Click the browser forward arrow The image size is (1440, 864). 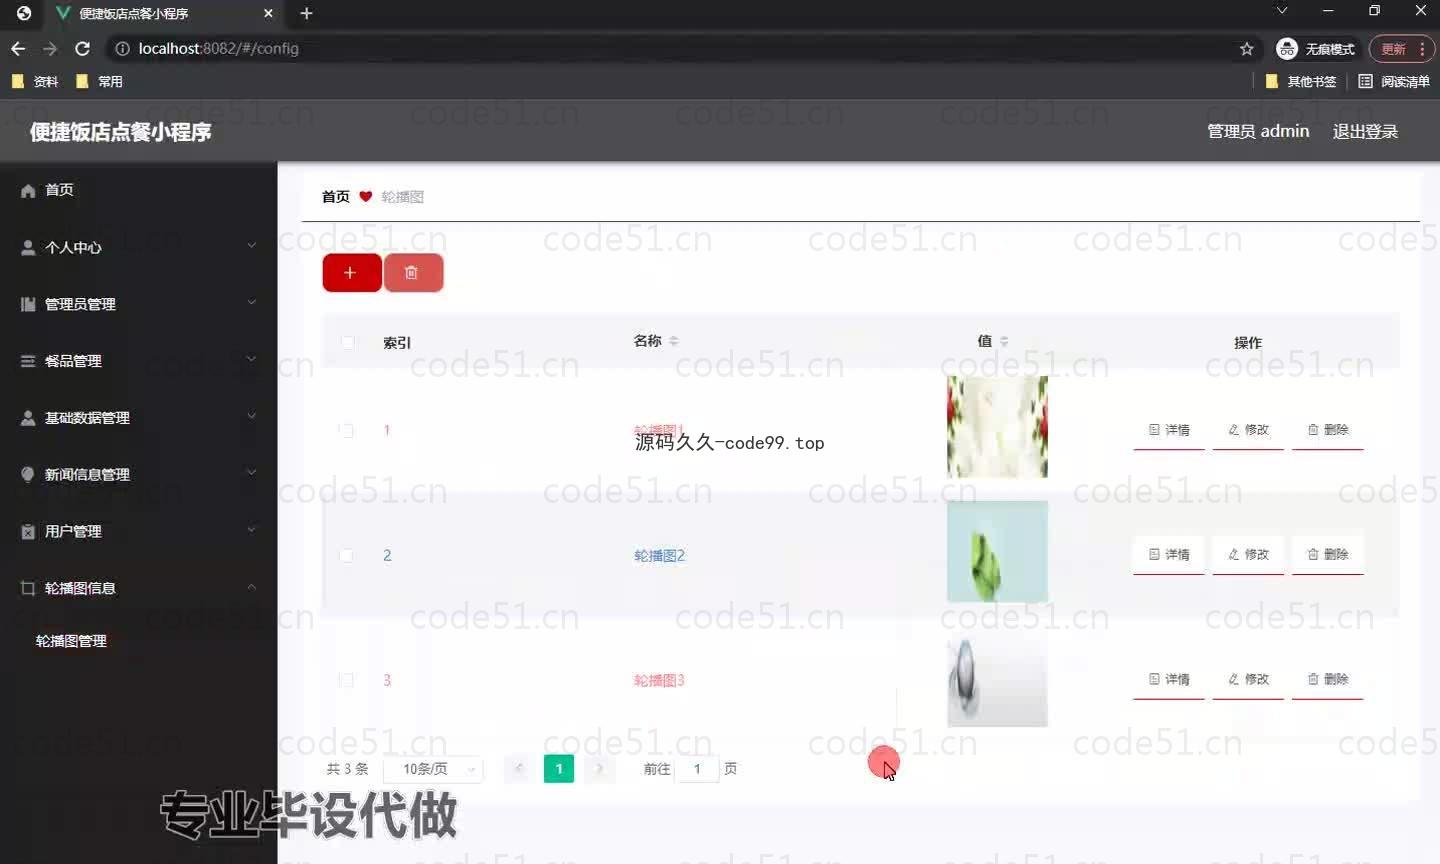tap(50, 48)
